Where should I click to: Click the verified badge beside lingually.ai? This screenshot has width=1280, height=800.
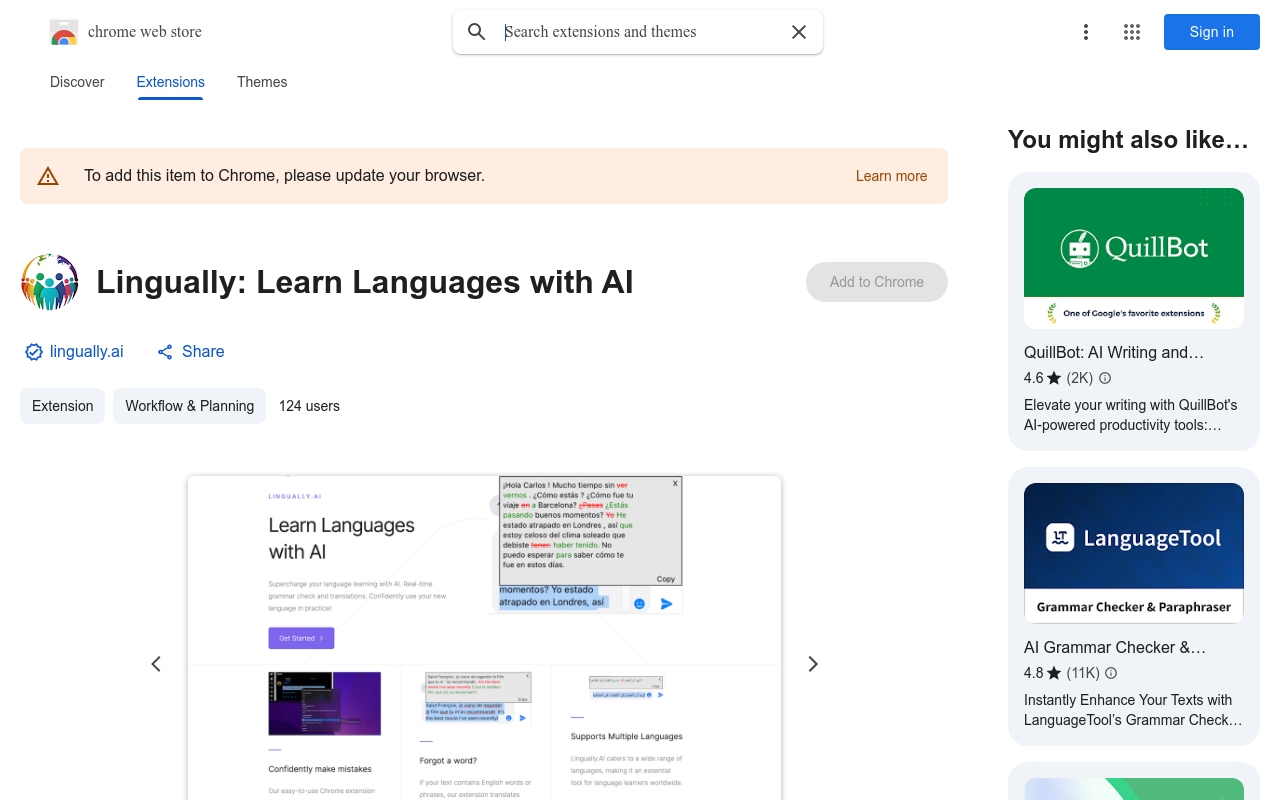34,352
